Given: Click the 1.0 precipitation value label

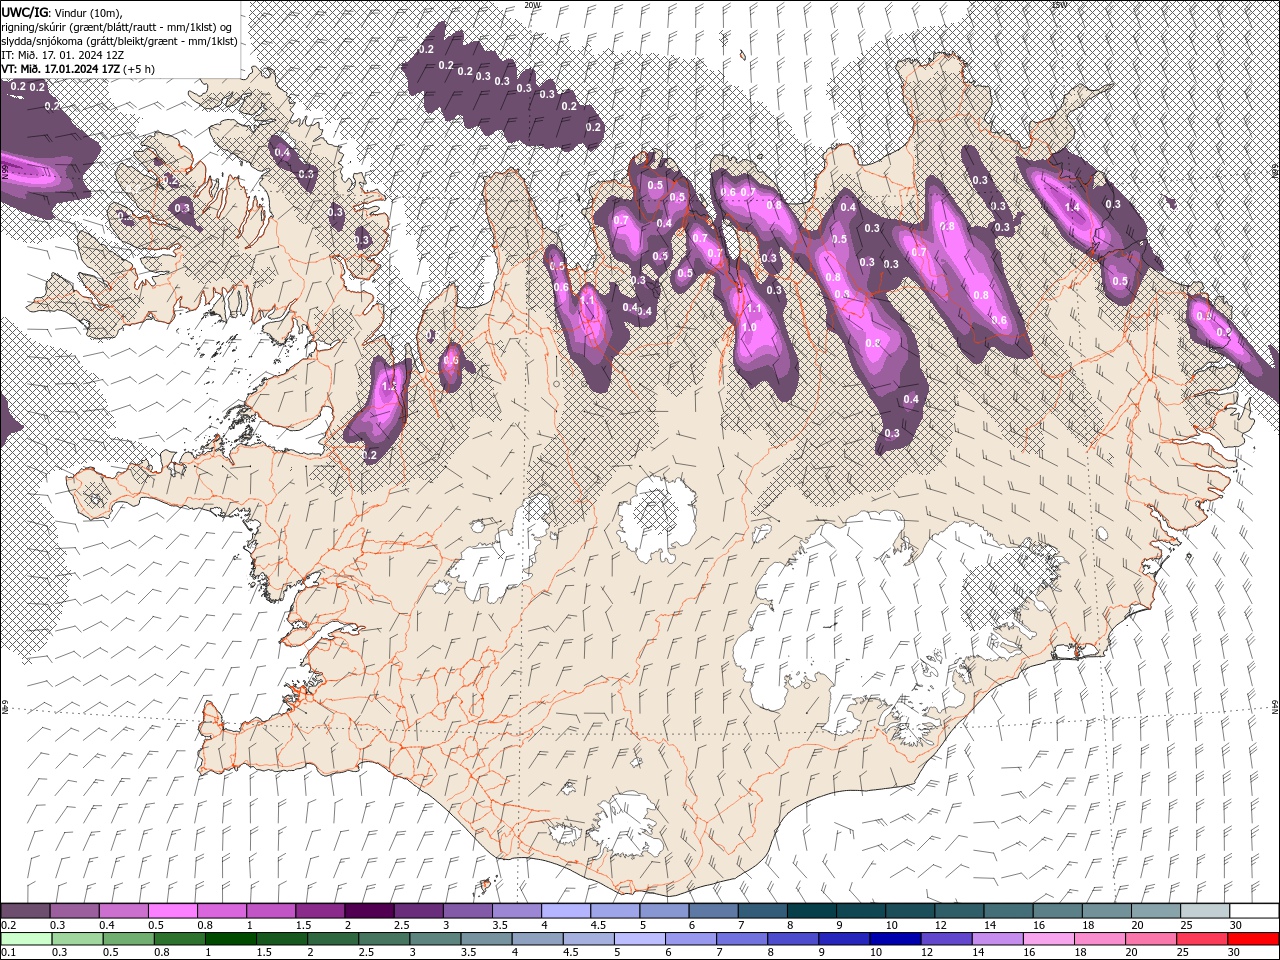Looking at the screenshot, I should point(748,327).
